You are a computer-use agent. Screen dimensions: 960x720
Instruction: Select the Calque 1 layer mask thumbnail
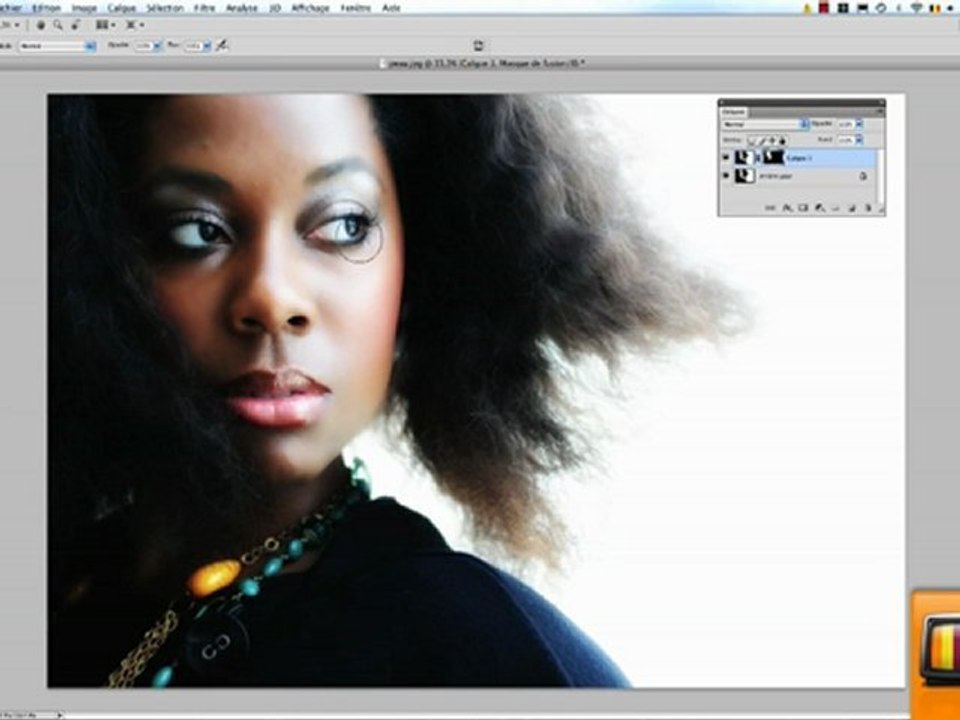click(773, 158)
